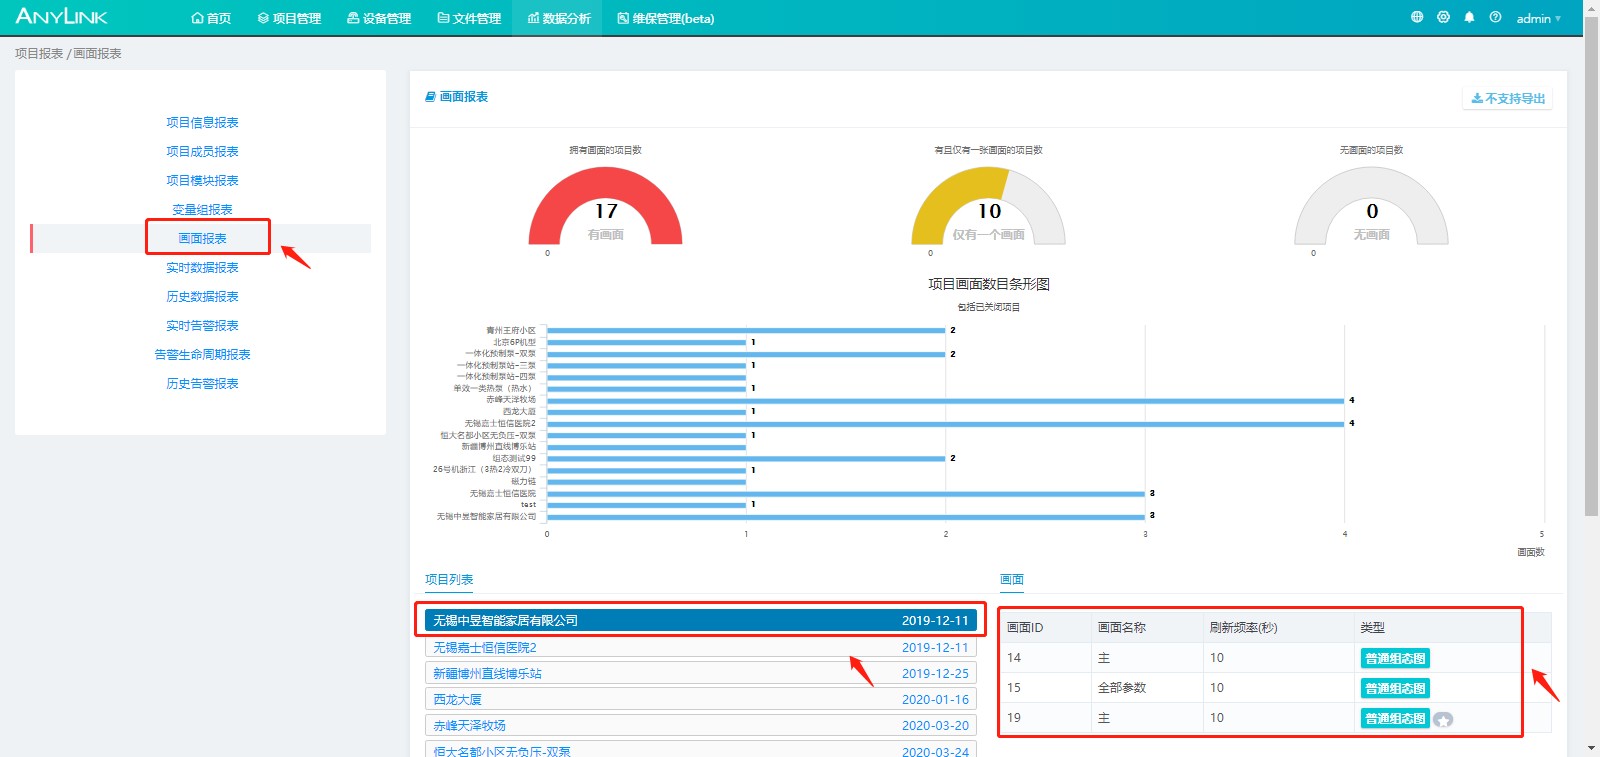Open 历史告警报表 in the sidebar

[x=202, y=383]
